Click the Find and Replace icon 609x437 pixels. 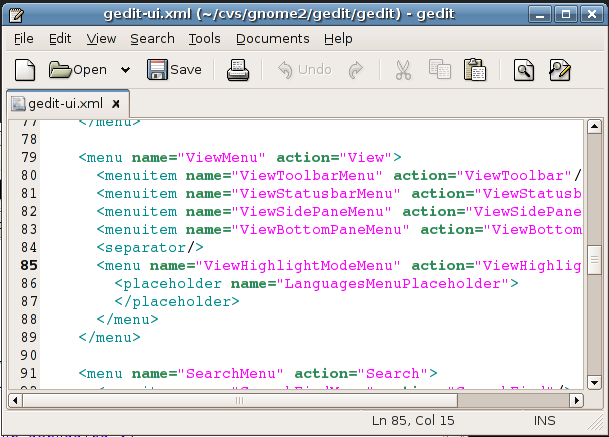pos(560,70)
